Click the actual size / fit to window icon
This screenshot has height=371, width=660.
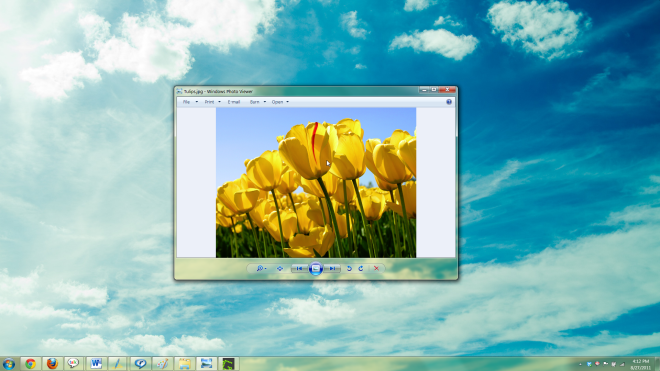[280, 268]
